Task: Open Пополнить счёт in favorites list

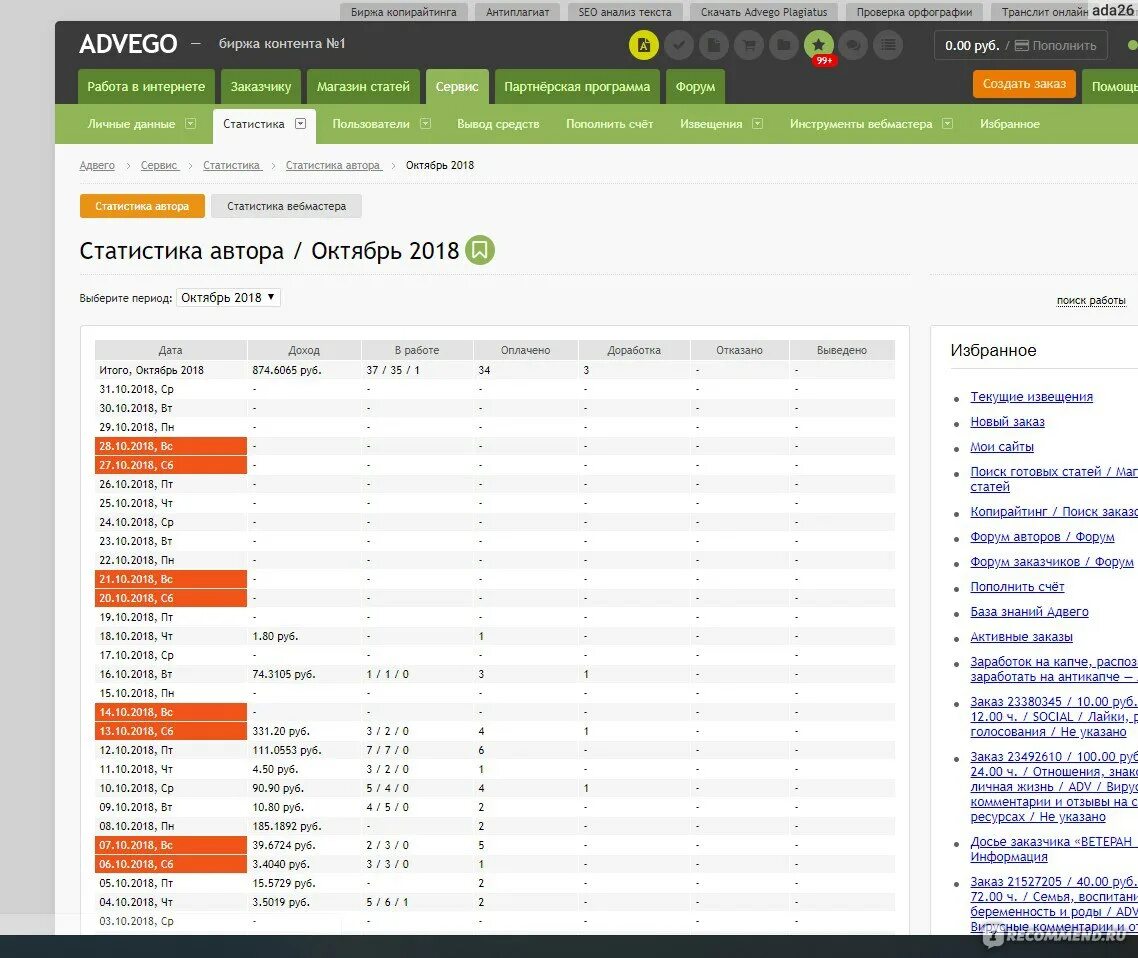Action: tap(1017, 586)
